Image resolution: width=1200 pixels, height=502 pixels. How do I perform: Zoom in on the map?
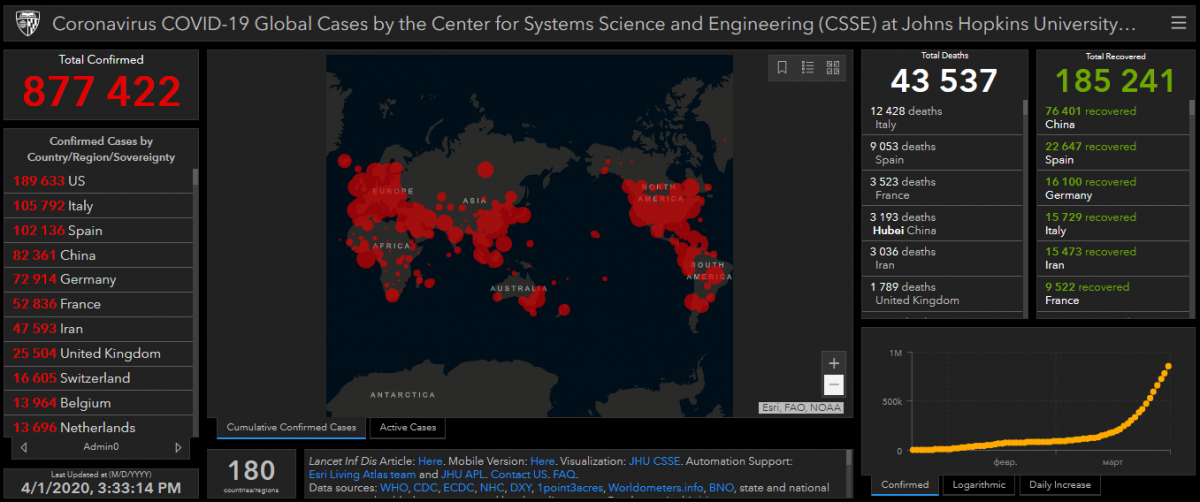(x=834, y=362)
